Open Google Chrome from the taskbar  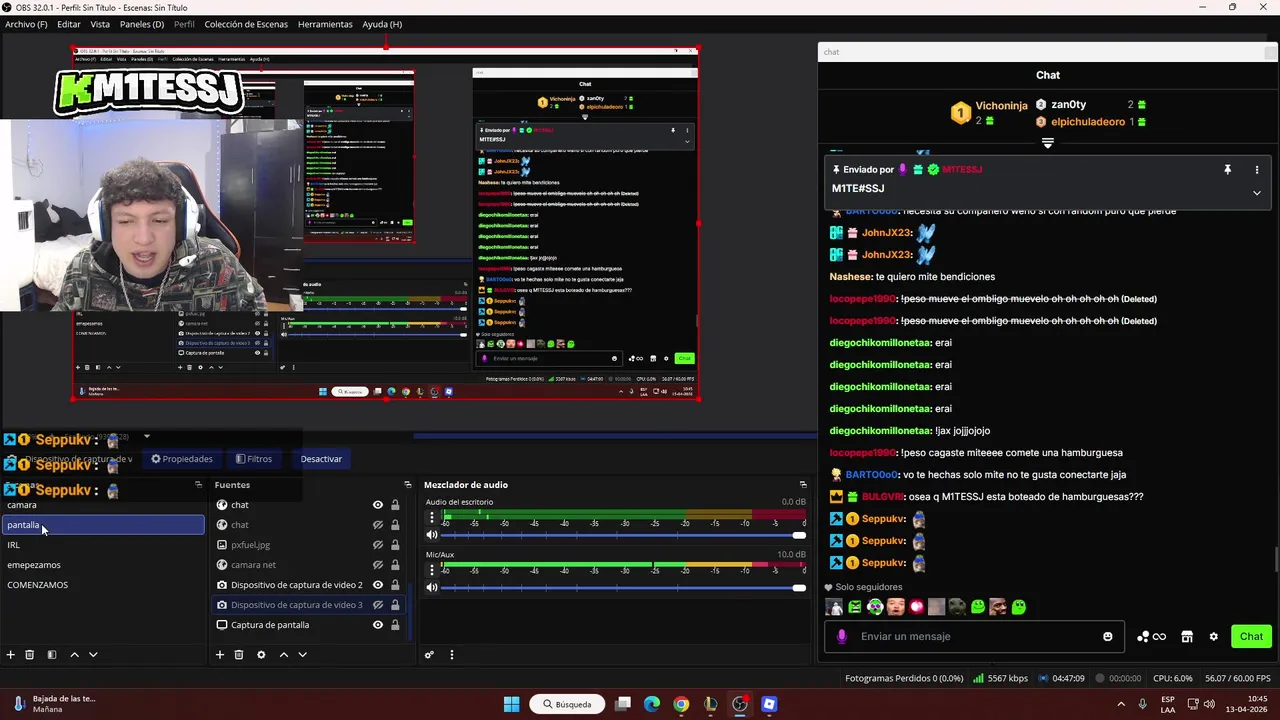681,704
